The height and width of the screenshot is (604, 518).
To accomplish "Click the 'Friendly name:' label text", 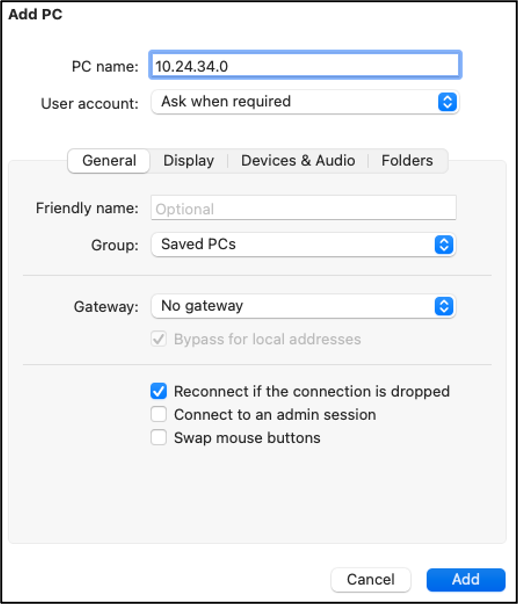I will [87, 208].
